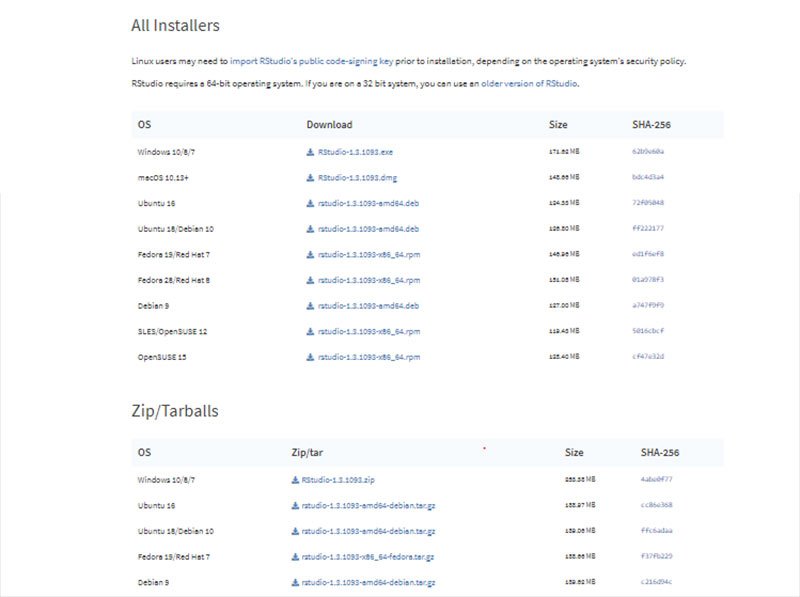The width and height of the screenshot is (800, 597).
Task: Open debian.tar.gz link for Debian 9
Action: [x=368, y=582]
